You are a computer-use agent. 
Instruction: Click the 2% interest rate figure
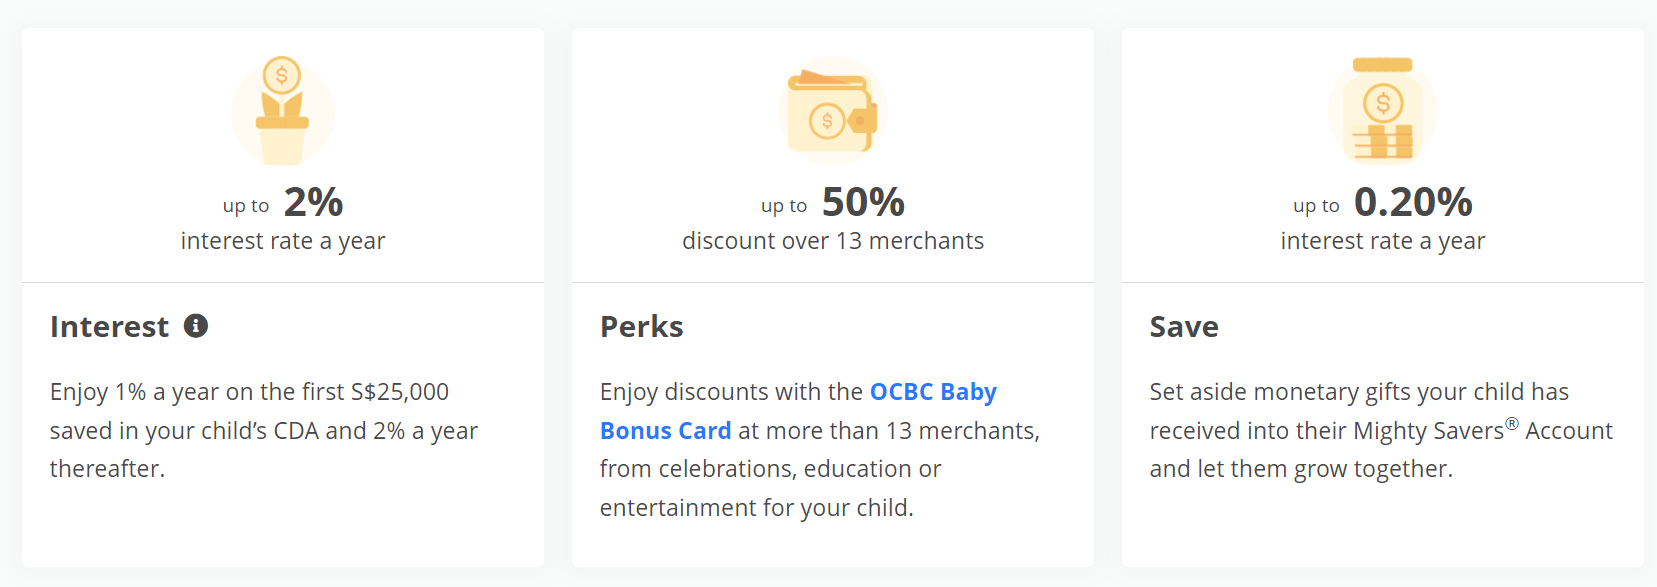pos(313,202)
